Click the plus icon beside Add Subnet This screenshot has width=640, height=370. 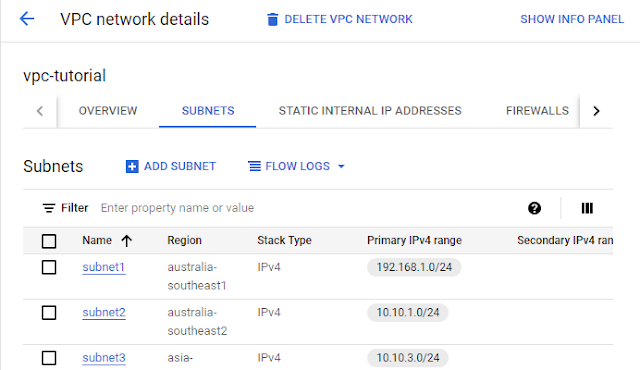click(132, 166)
